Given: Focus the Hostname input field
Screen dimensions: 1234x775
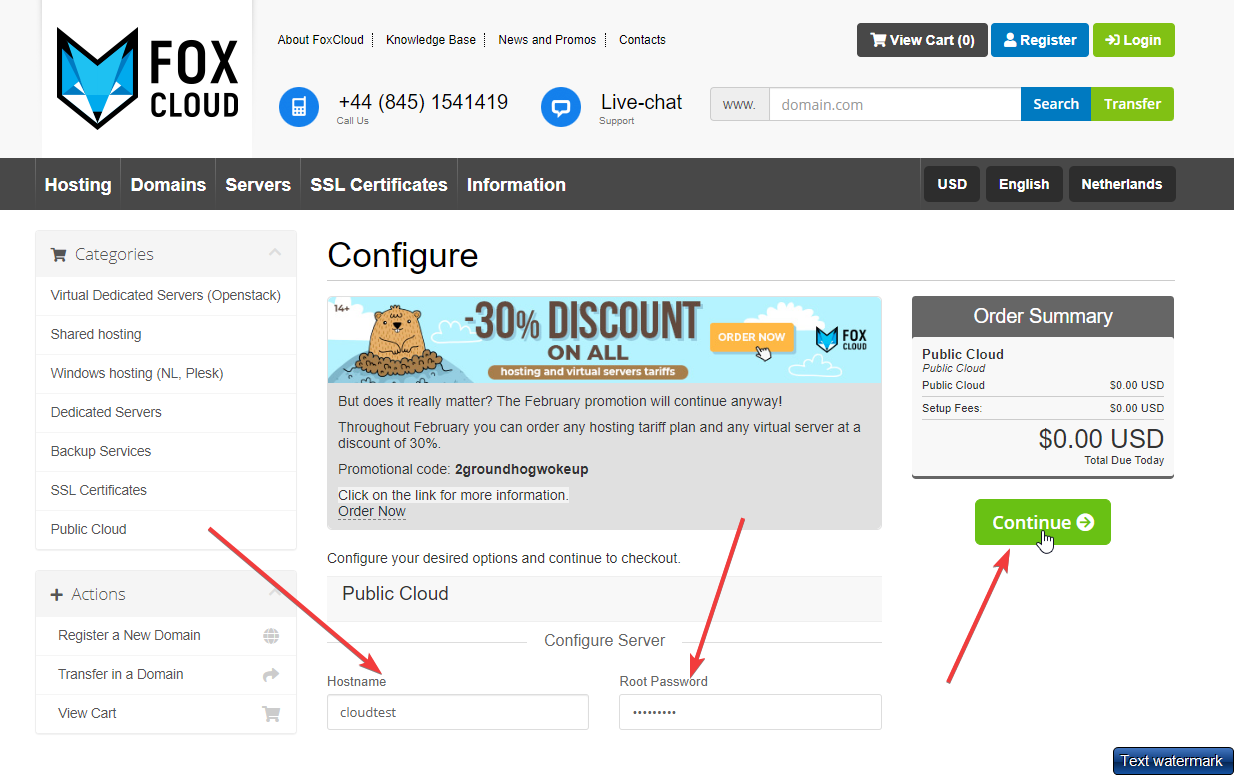Looking at the screenshot, I should (x=457, y=712).
